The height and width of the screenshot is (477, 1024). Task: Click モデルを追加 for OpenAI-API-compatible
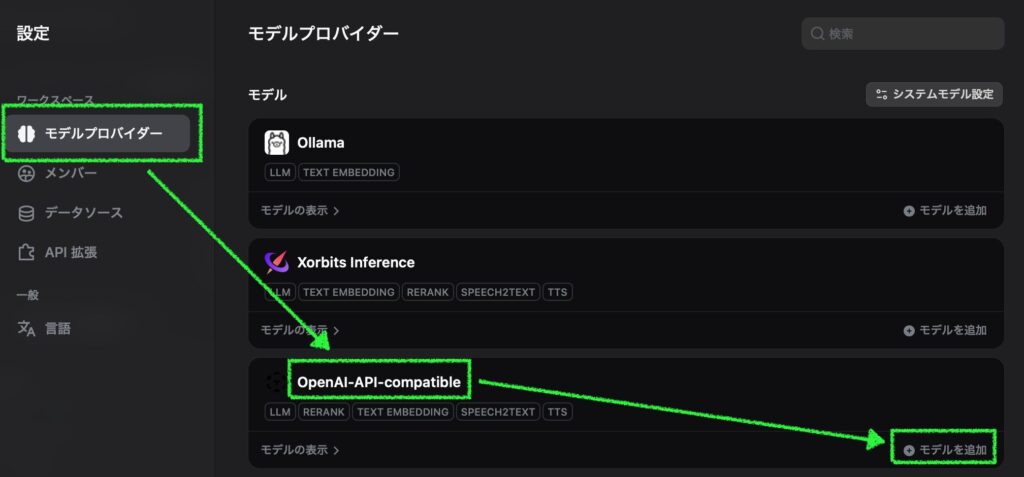click(945, 450)
